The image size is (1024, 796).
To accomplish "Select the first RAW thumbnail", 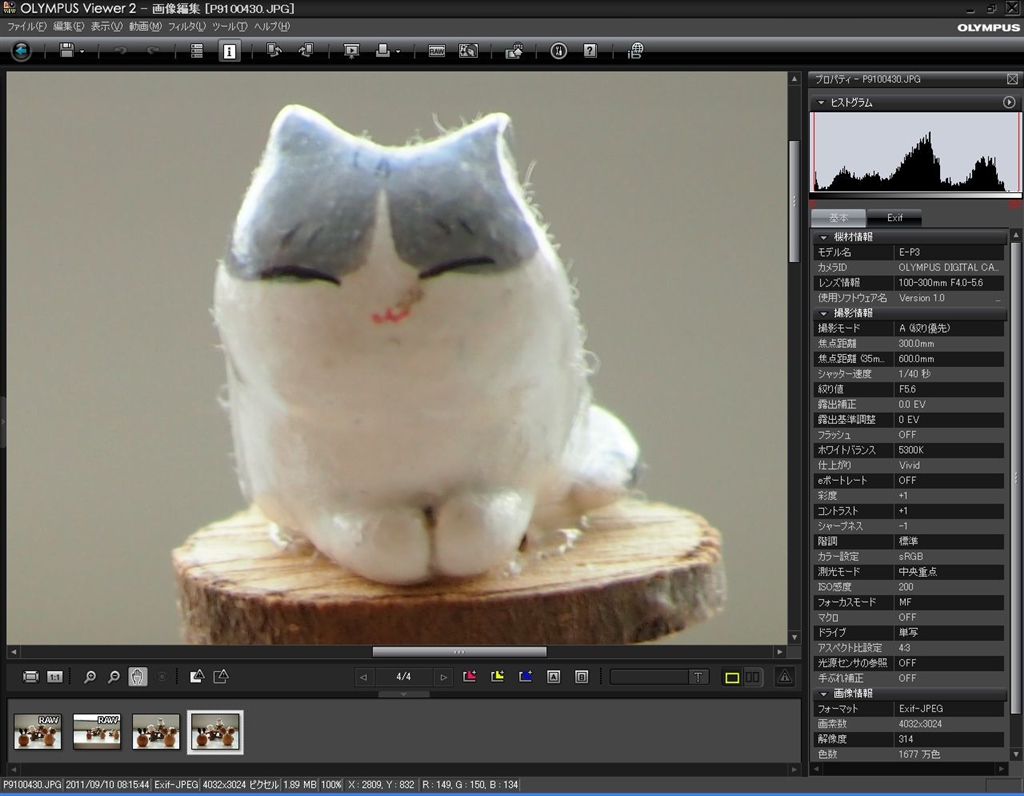I will point(38,731).
